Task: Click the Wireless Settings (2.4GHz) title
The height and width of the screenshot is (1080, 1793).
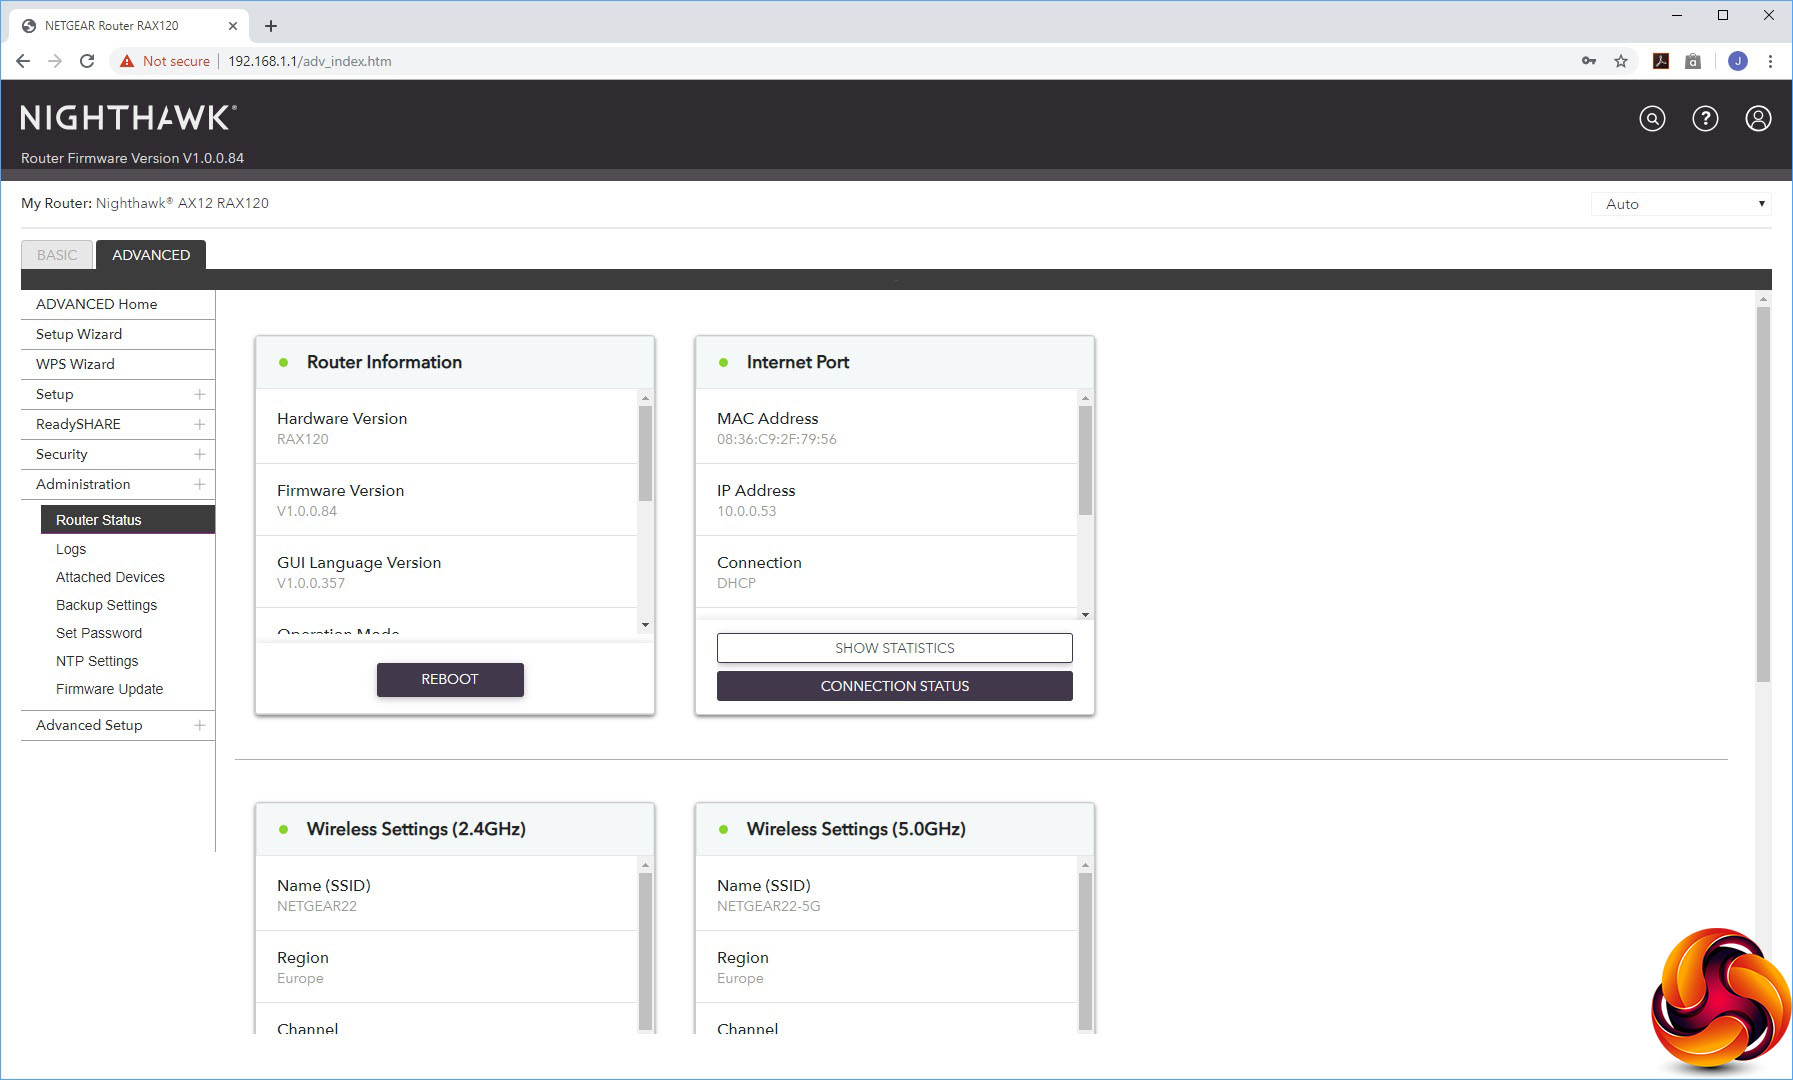Action: click(416, 829)
